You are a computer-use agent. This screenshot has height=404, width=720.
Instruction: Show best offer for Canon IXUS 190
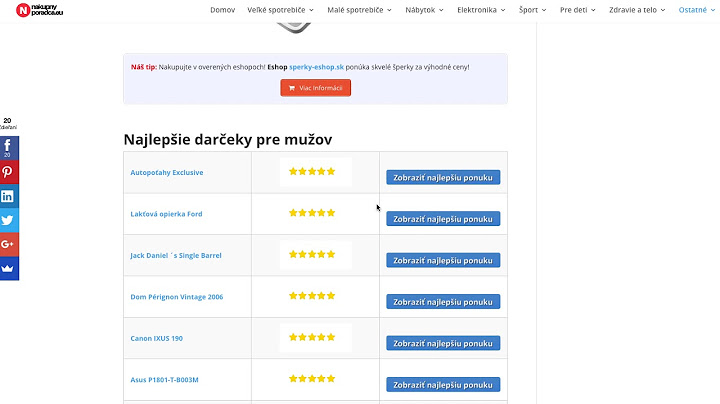[443, 343]
